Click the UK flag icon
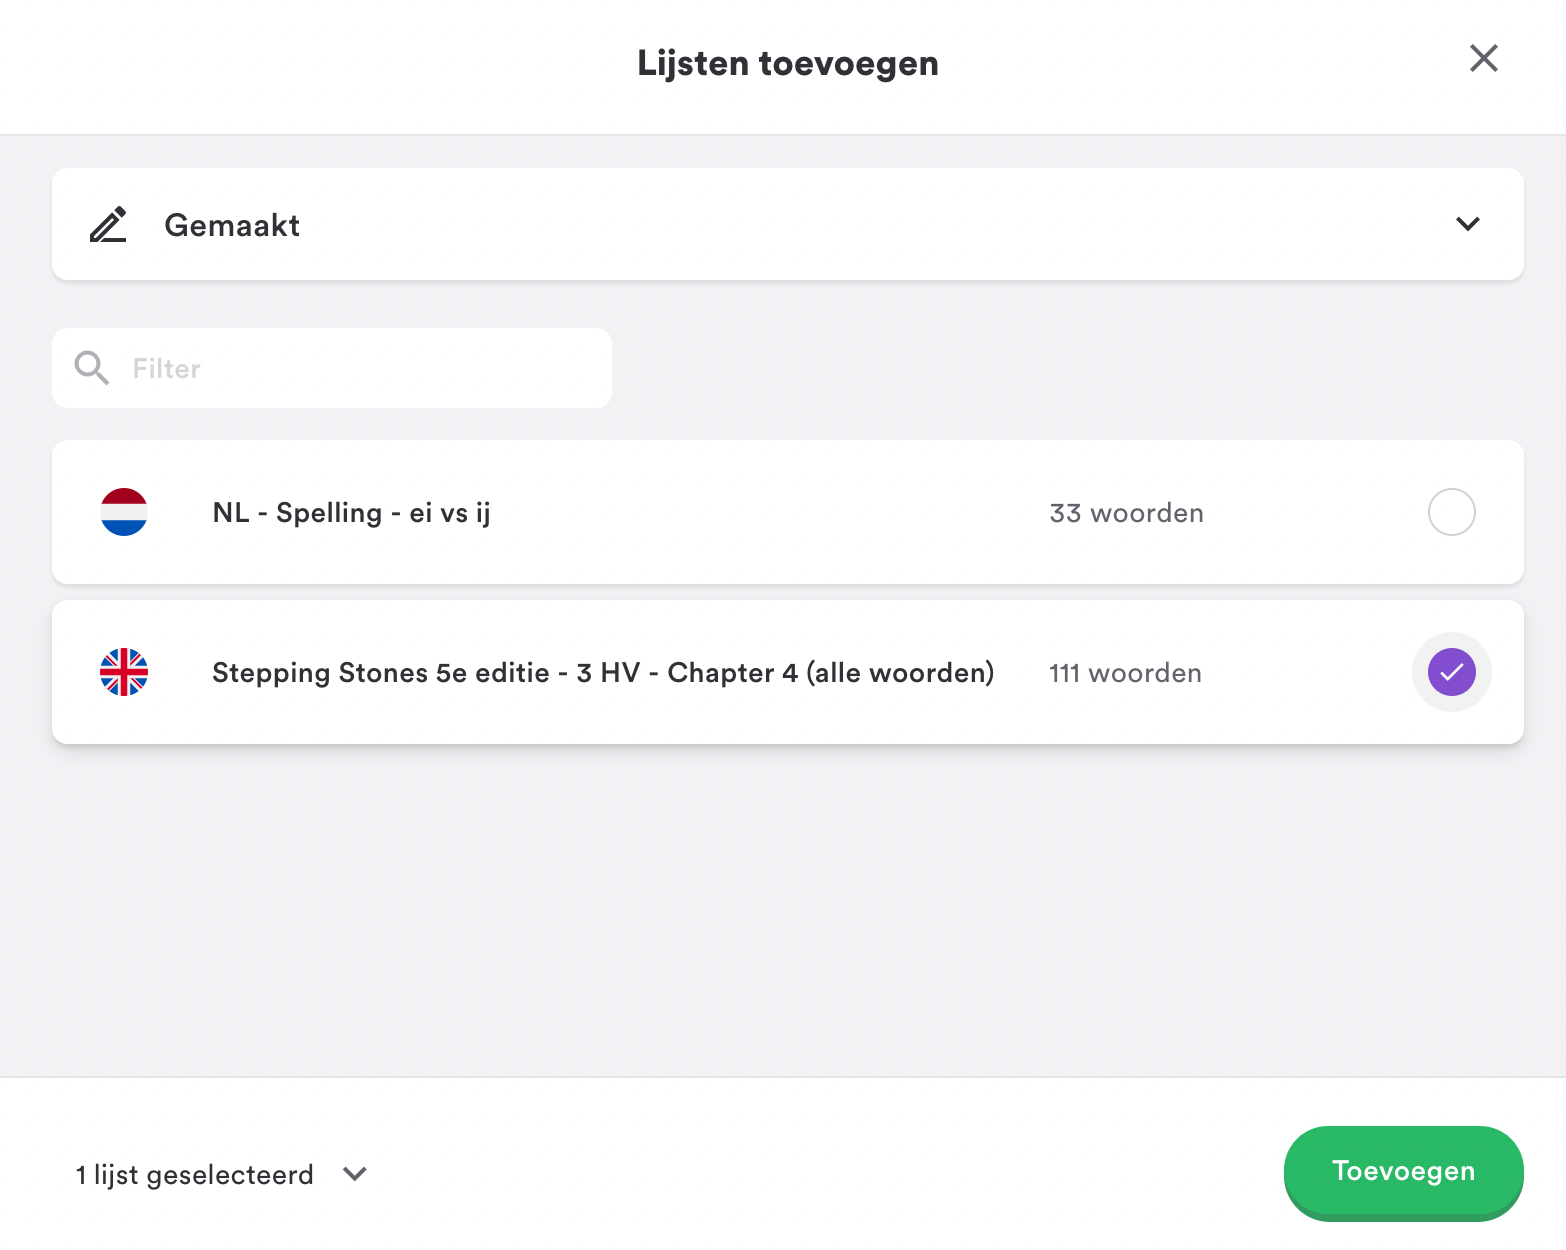 pos(124,672)
